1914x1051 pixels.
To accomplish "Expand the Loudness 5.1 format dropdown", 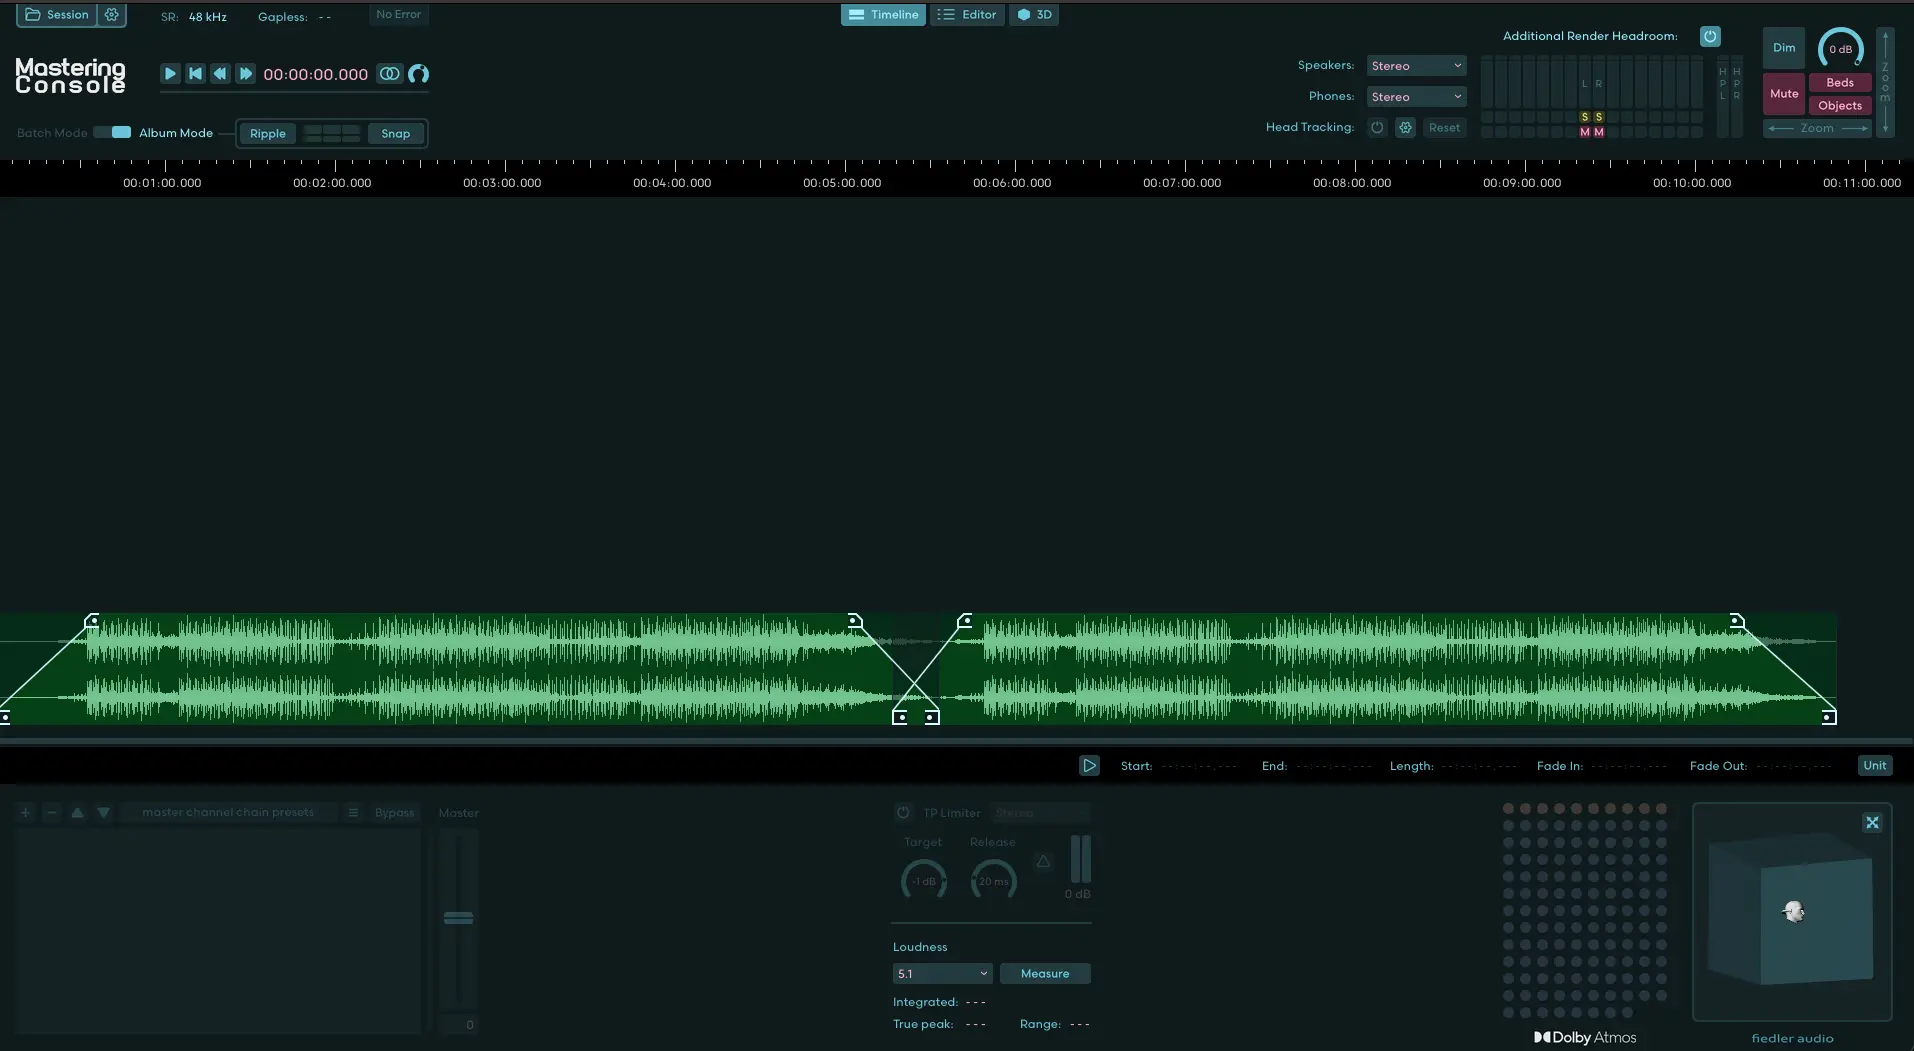I will [x=942, y=974].
